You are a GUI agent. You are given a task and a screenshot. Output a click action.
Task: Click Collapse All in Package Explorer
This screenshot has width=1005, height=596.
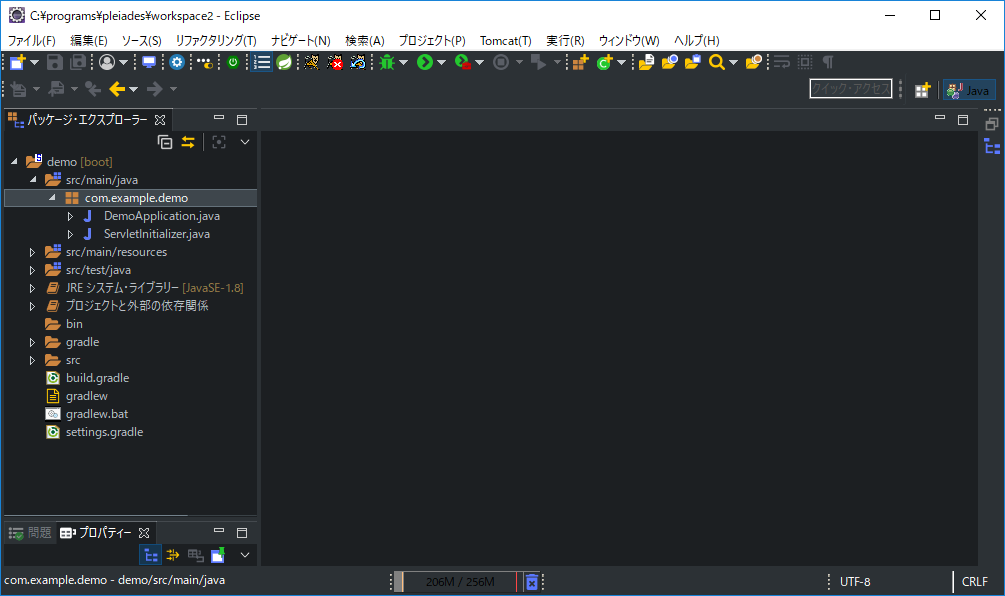[165, 142]
